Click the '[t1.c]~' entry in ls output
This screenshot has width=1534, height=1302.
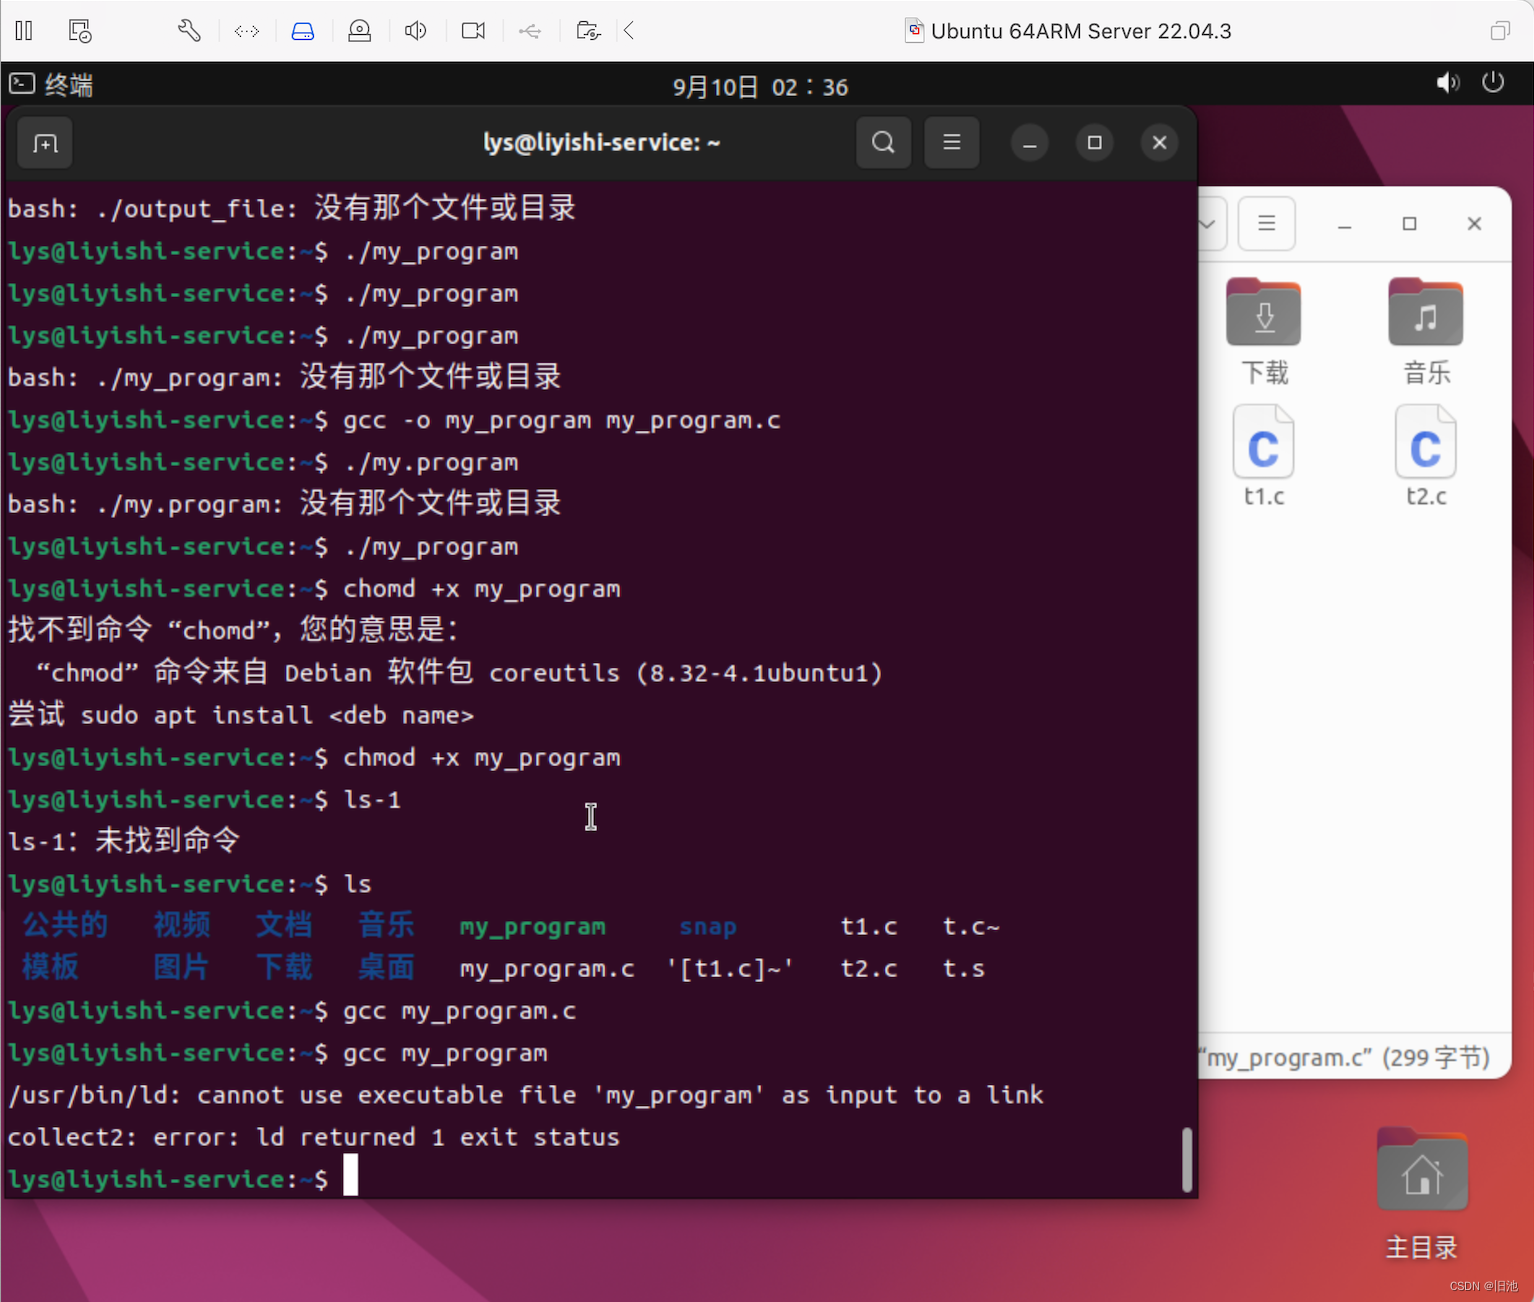[730, 969]
